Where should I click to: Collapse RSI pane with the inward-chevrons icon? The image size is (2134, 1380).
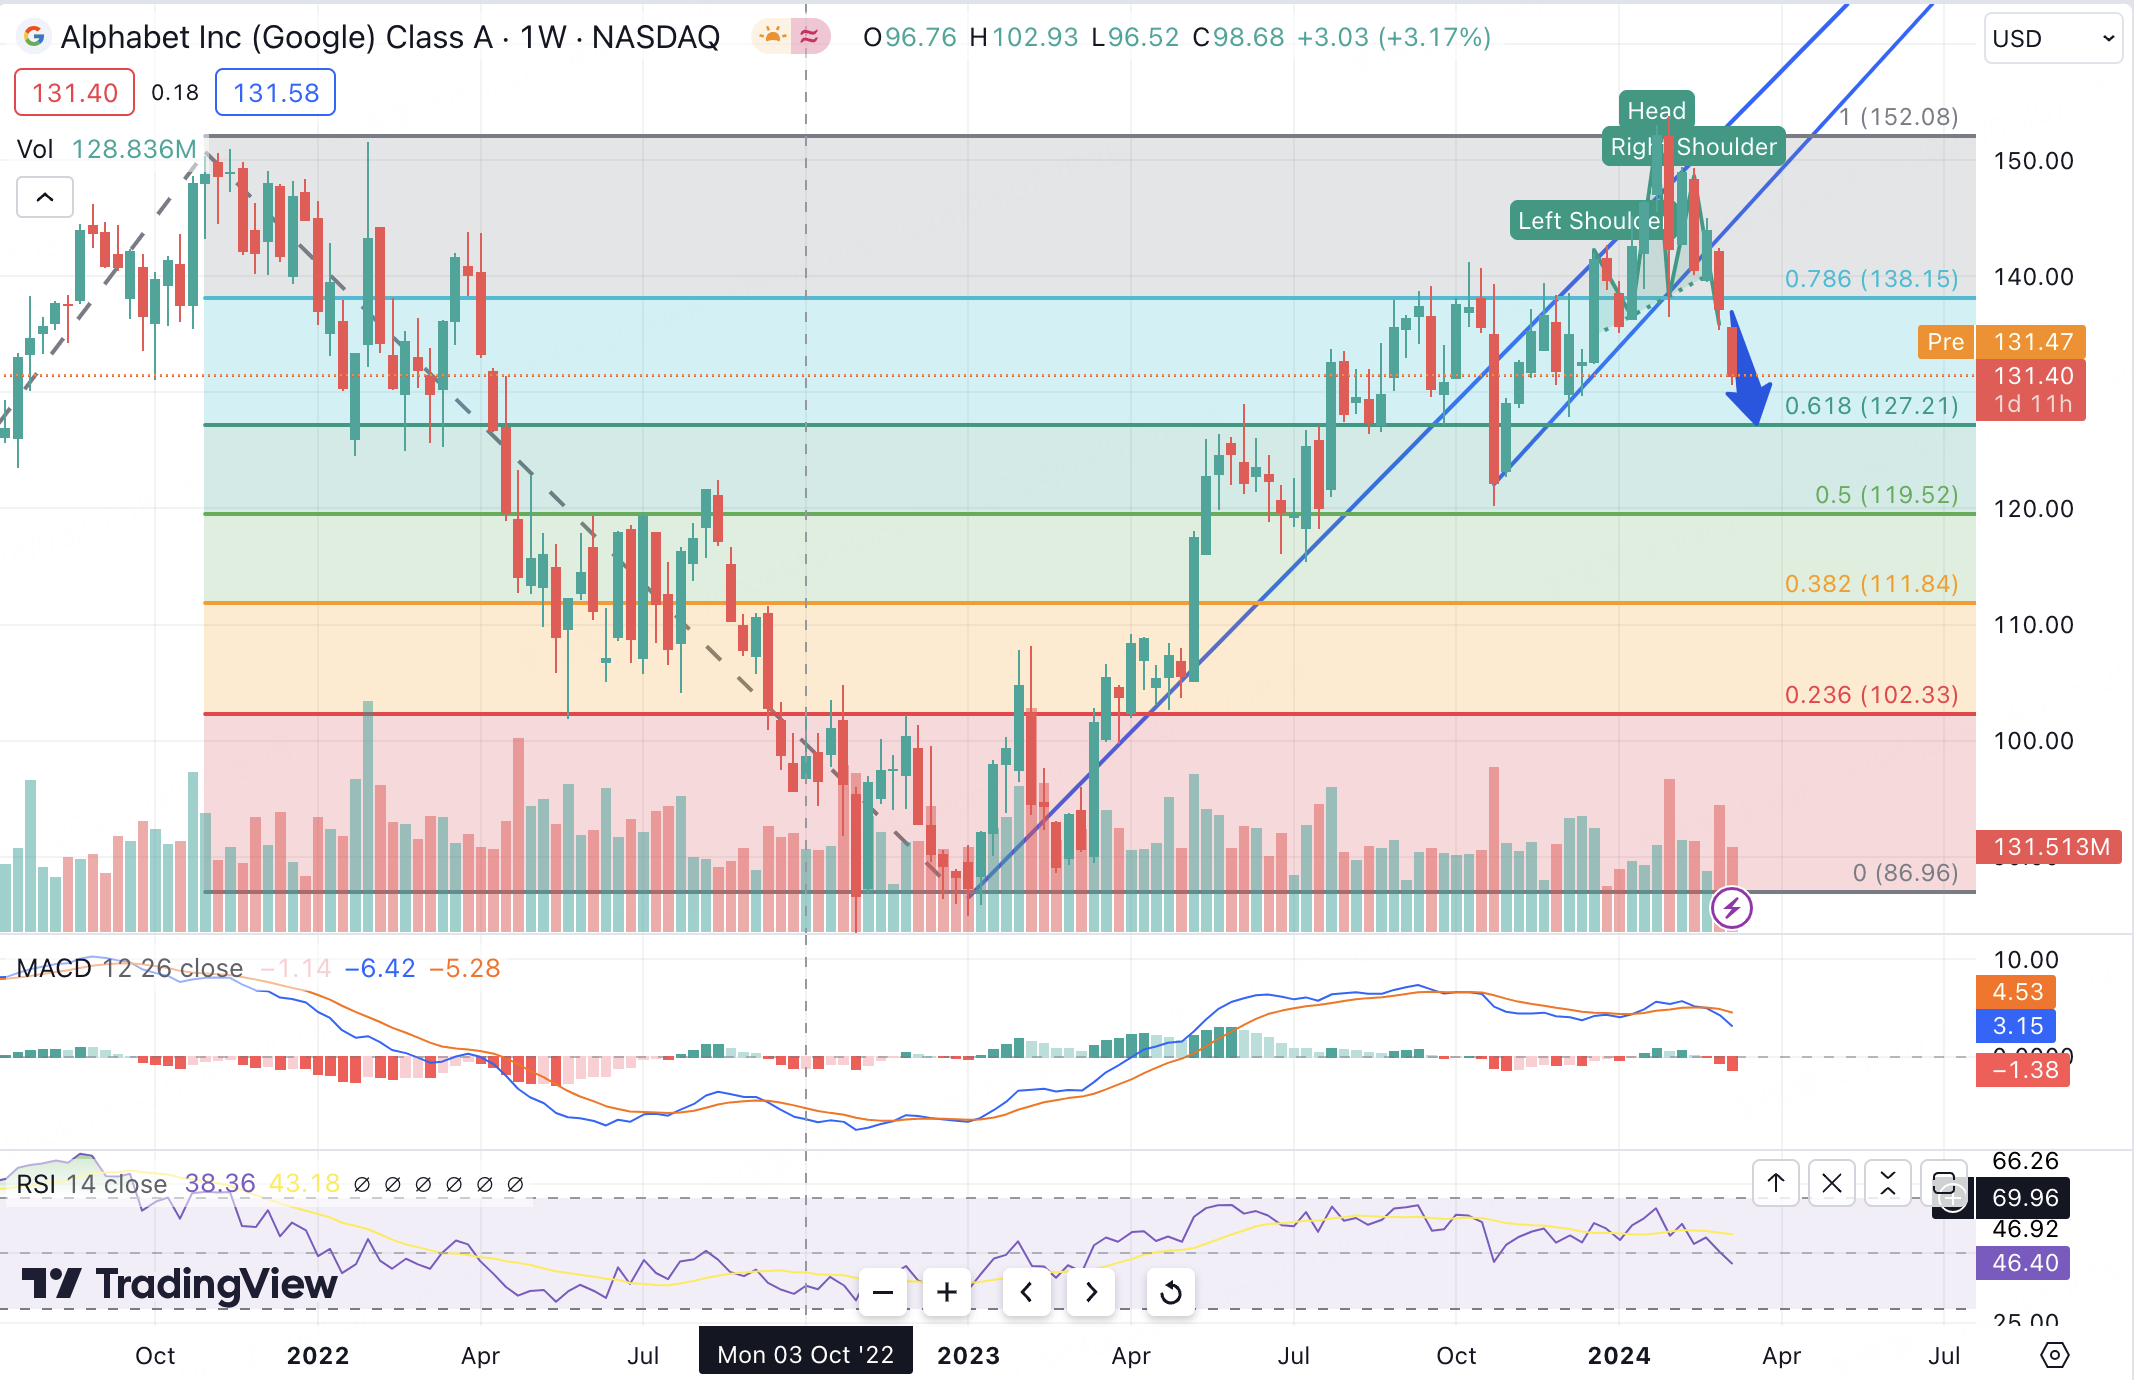tap(1888, 1184)
